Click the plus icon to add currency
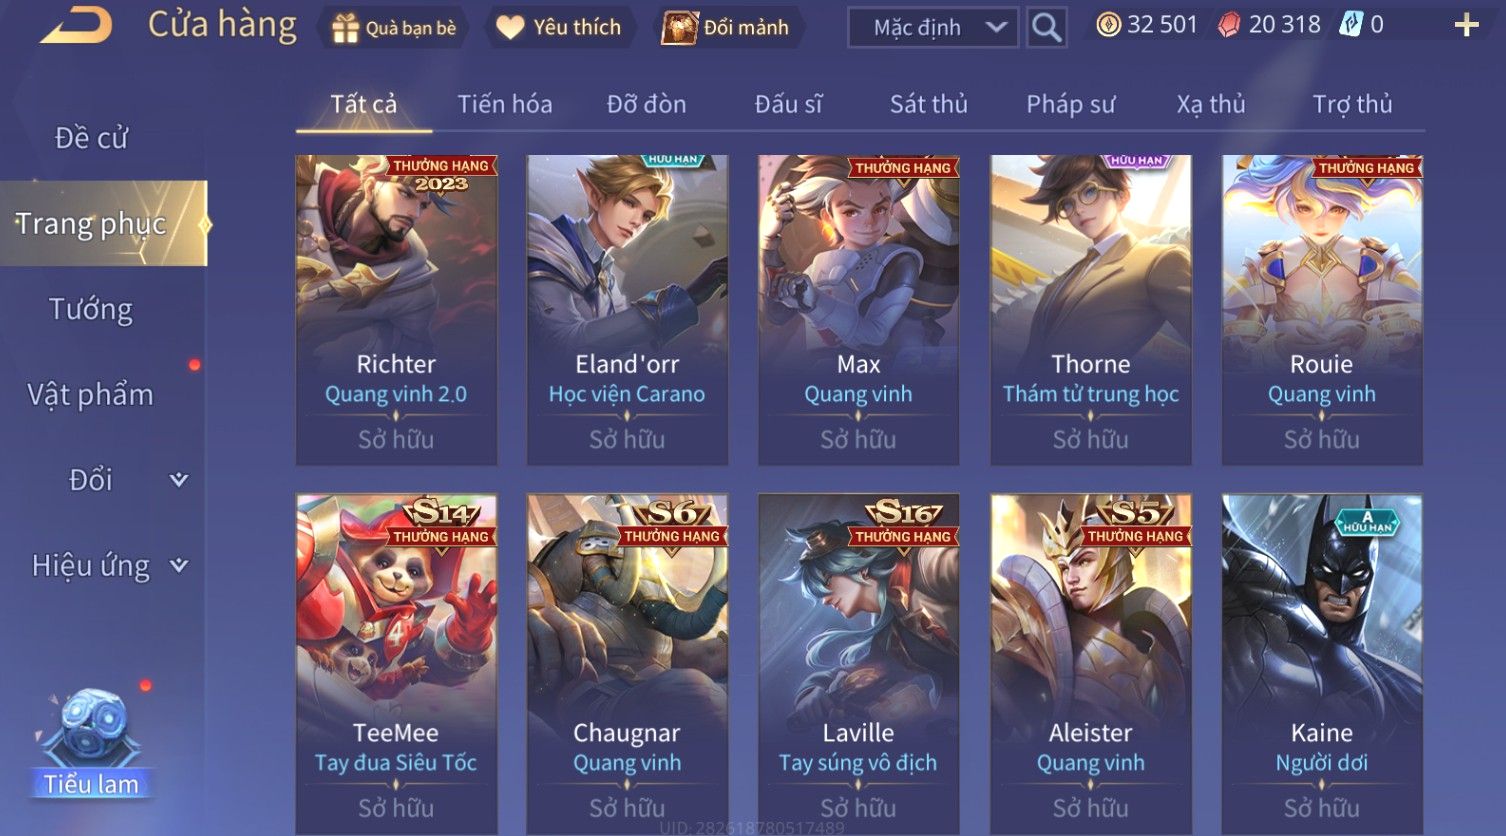Viewport: 1506px width, 836px height. [1466, 25]
